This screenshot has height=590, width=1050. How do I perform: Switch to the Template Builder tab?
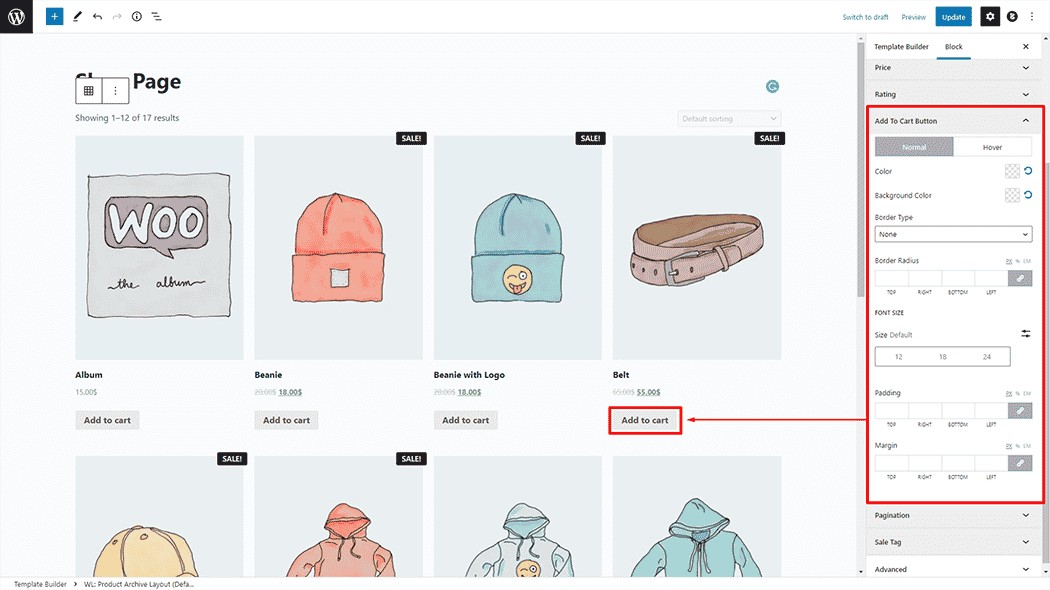[x=901, y=47]
